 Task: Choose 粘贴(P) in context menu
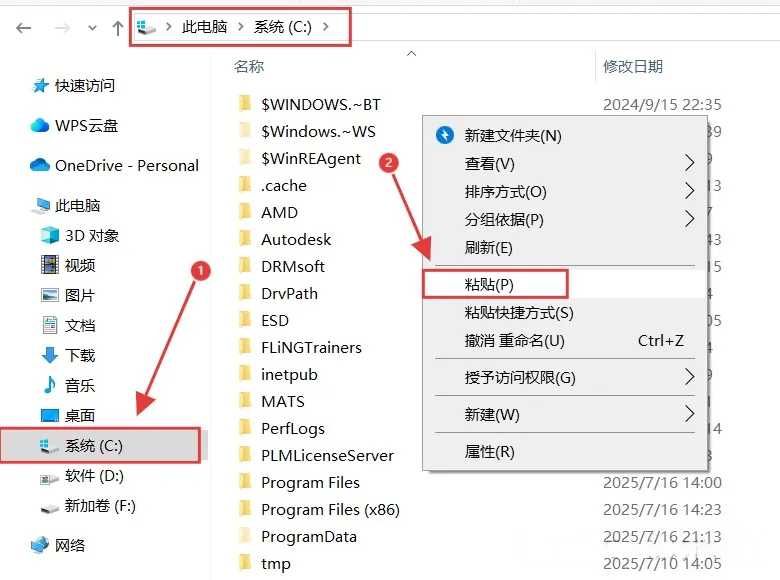pos(565,285)
